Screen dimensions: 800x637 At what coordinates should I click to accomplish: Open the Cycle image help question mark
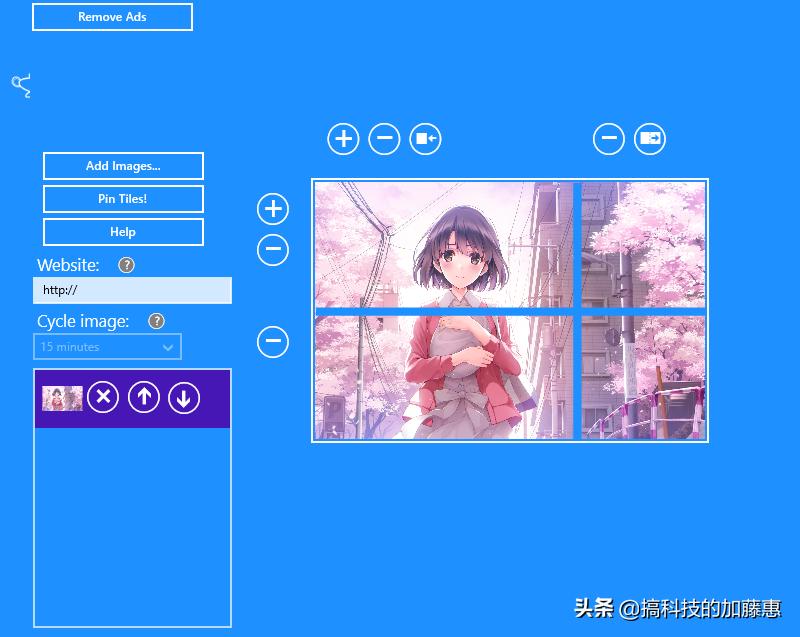[157, 321]
